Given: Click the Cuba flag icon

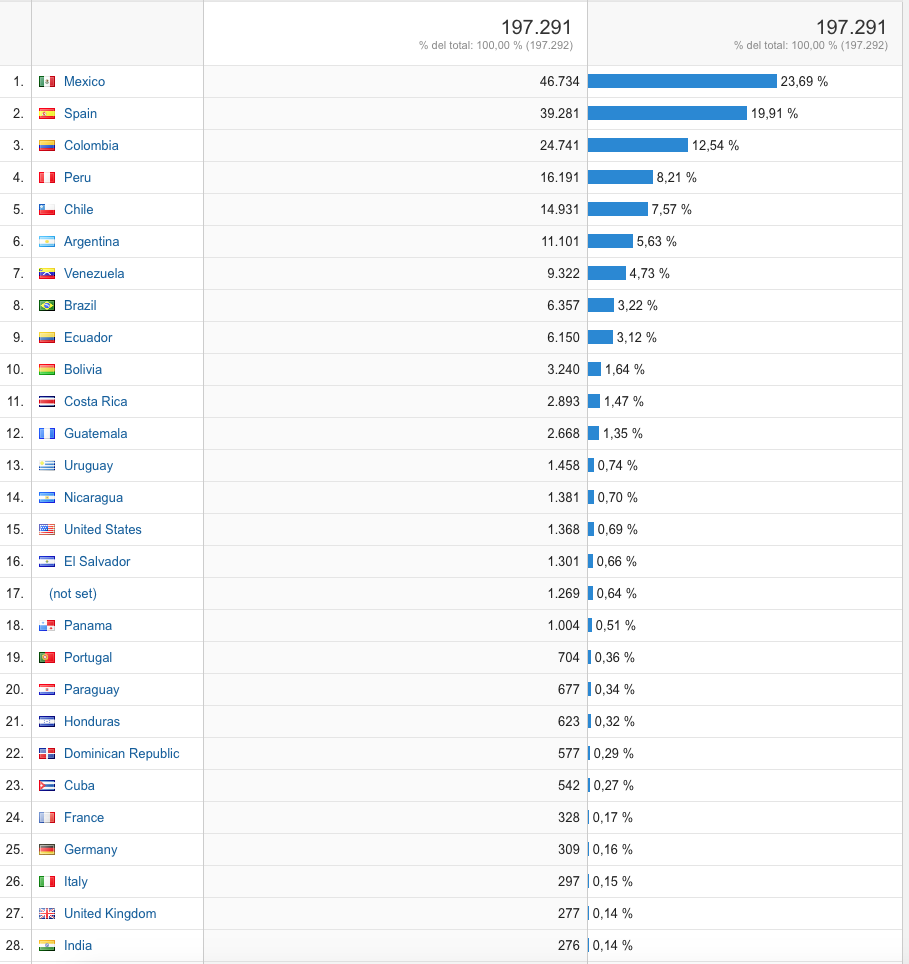Looking at the screenshot, I should [x=47, y=786].
